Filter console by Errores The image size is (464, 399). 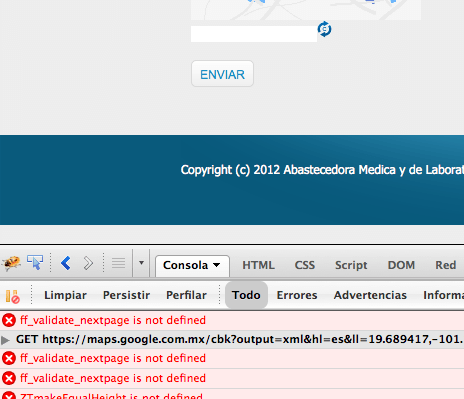tap(297, 295)
